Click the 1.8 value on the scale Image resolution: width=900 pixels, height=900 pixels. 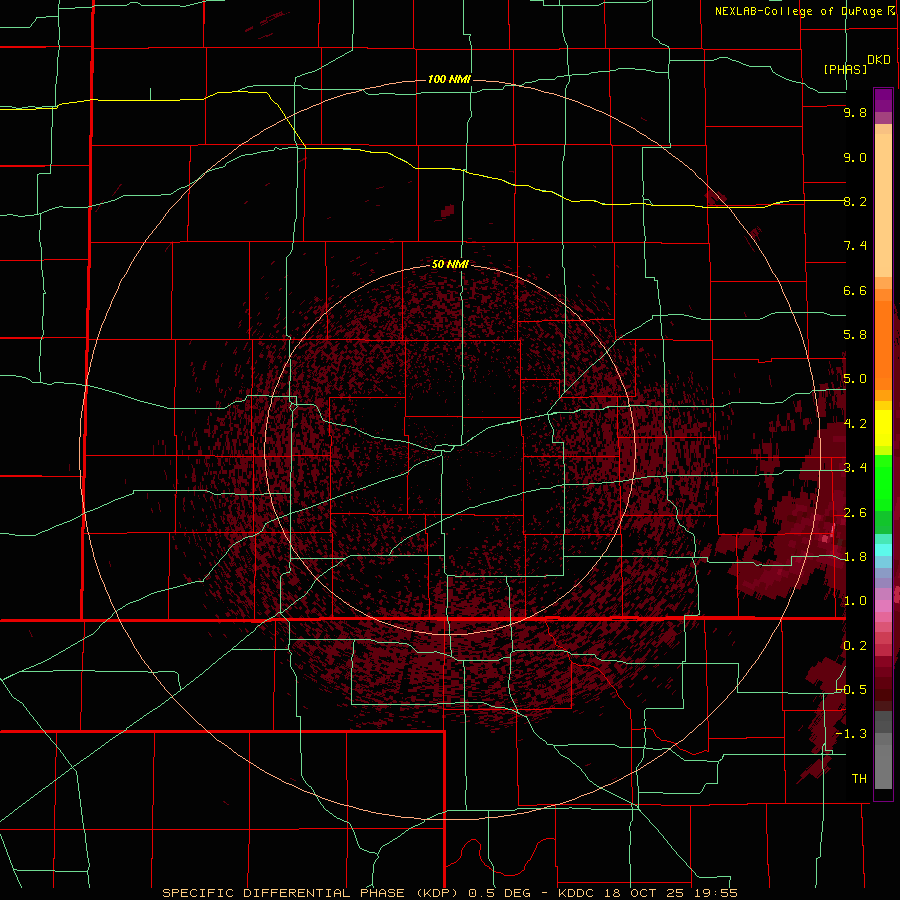click(855, 557)
